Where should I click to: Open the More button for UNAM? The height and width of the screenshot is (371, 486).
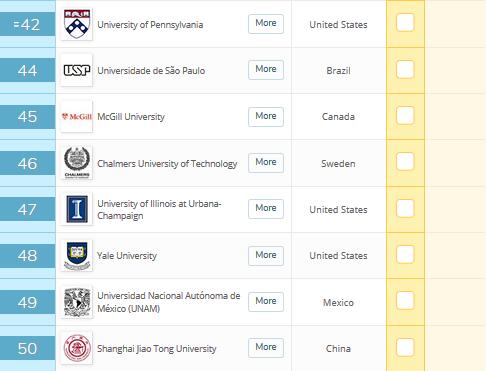coord(266,302)
